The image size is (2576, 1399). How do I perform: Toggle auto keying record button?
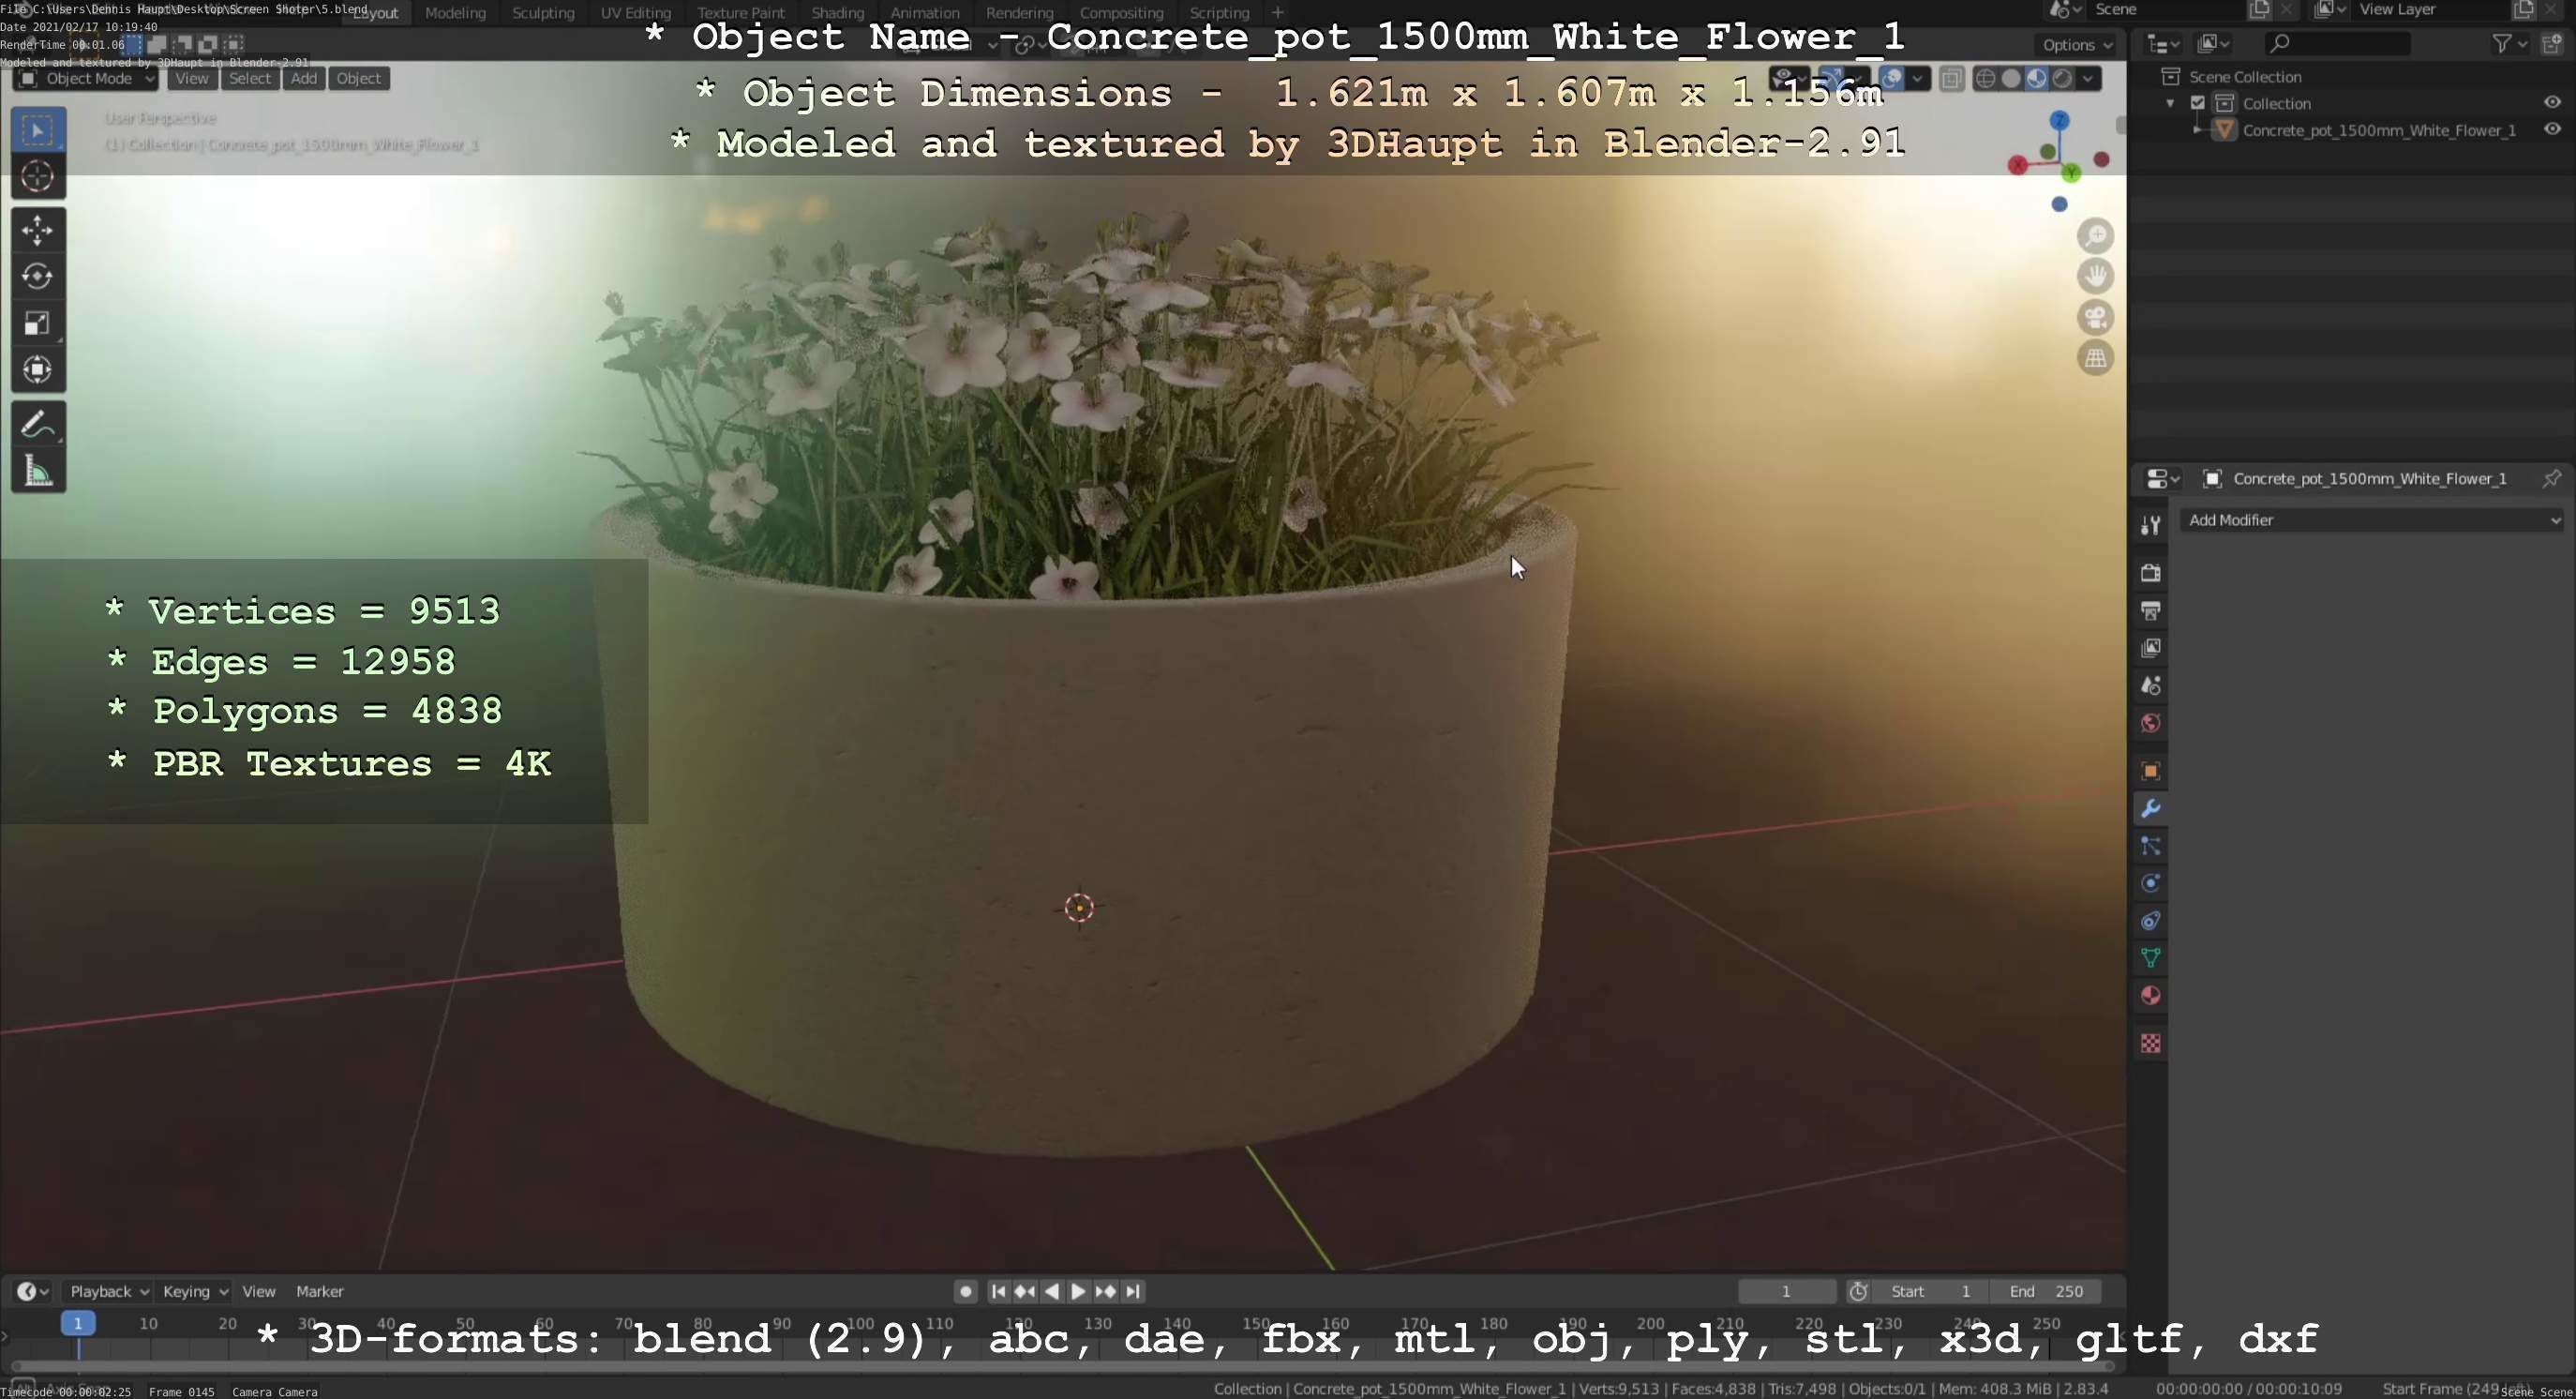pos(965,1291)
